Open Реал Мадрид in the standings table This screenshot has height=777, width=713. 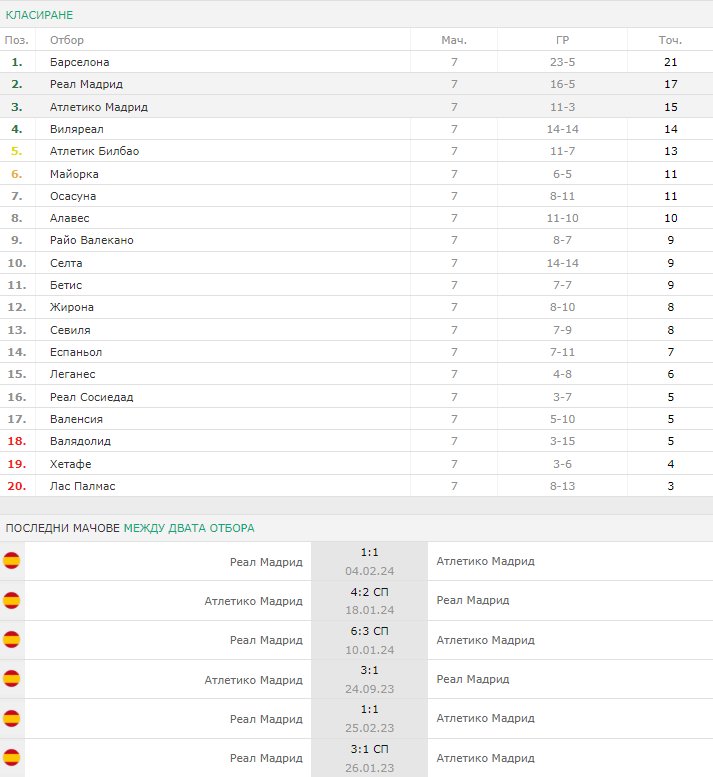coord(86,84)
